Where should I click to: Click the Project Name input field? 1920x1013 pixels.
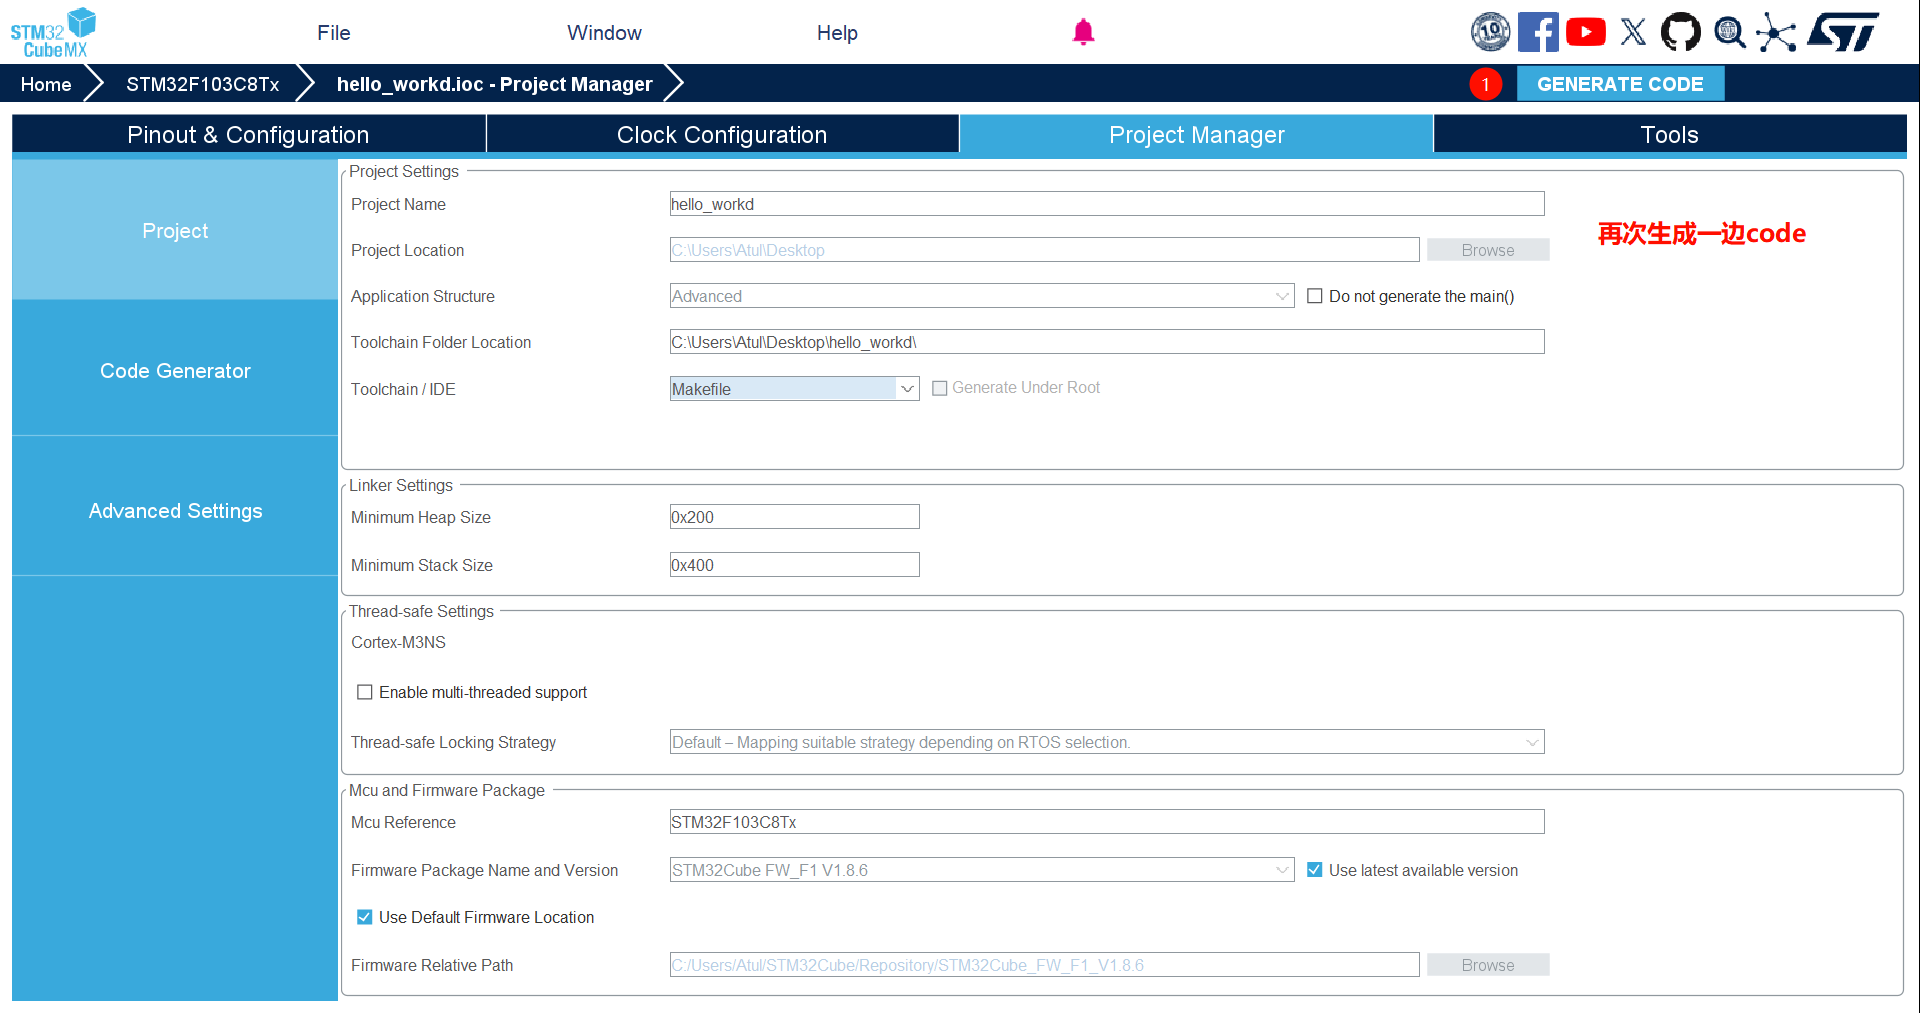click(x=1106, y=204)
